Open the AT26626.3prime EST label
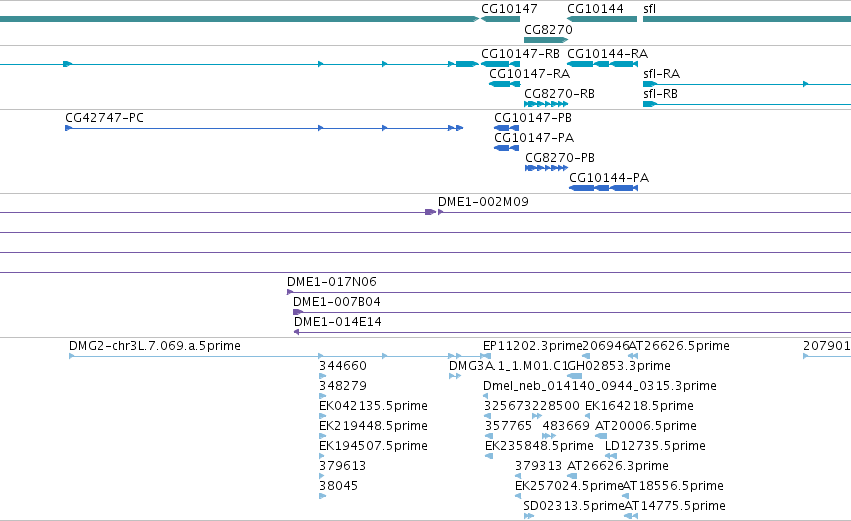 [x=618, y=467]
